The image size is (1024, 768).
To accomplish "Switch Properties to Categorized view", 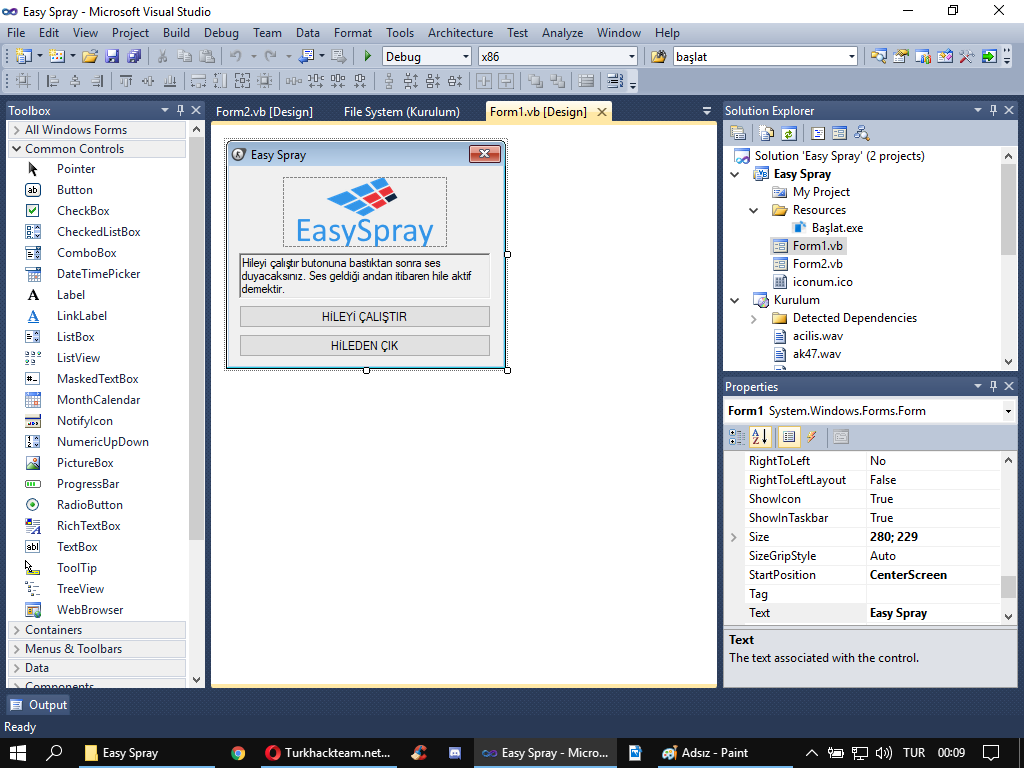I will point(737,437).
